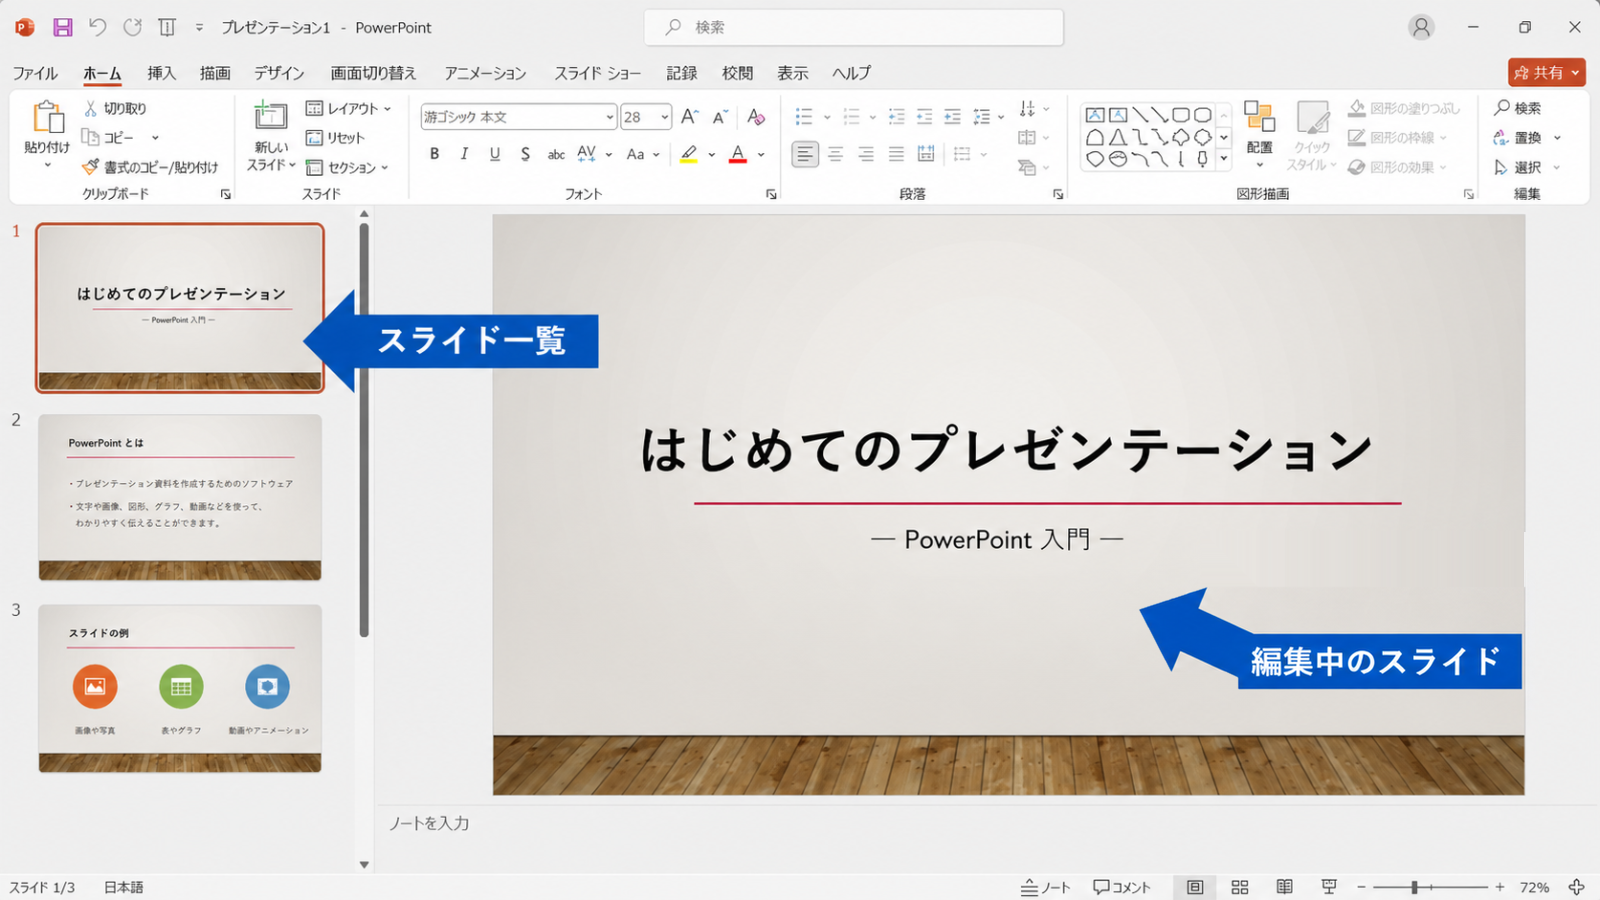Insert a new slide via 新しいスライド icon

click(x=270, y=116)
